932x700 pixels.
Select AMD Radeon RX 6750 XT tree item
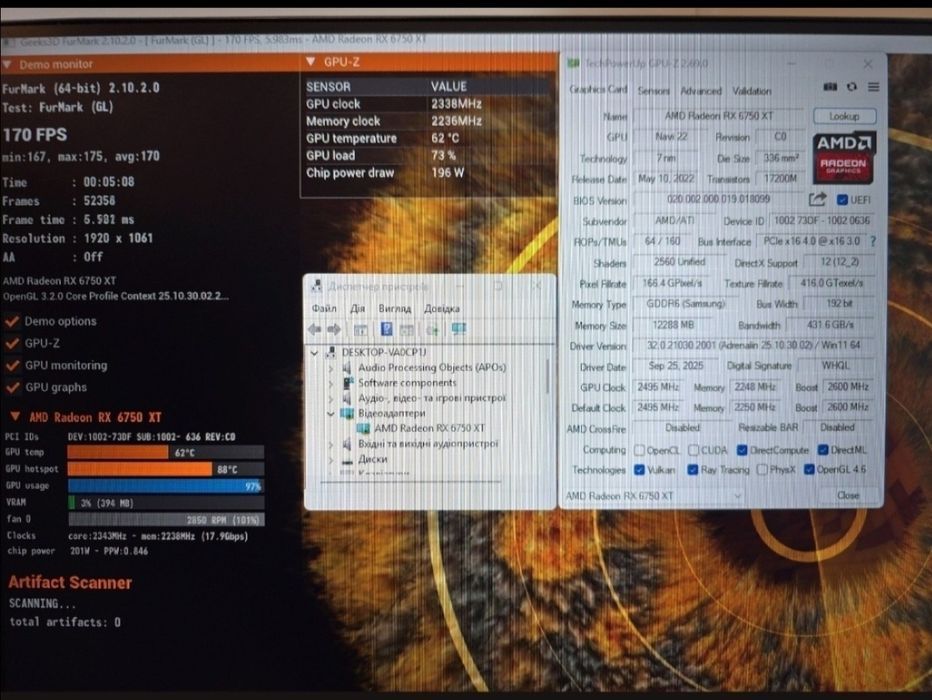(x=429, y=428)
